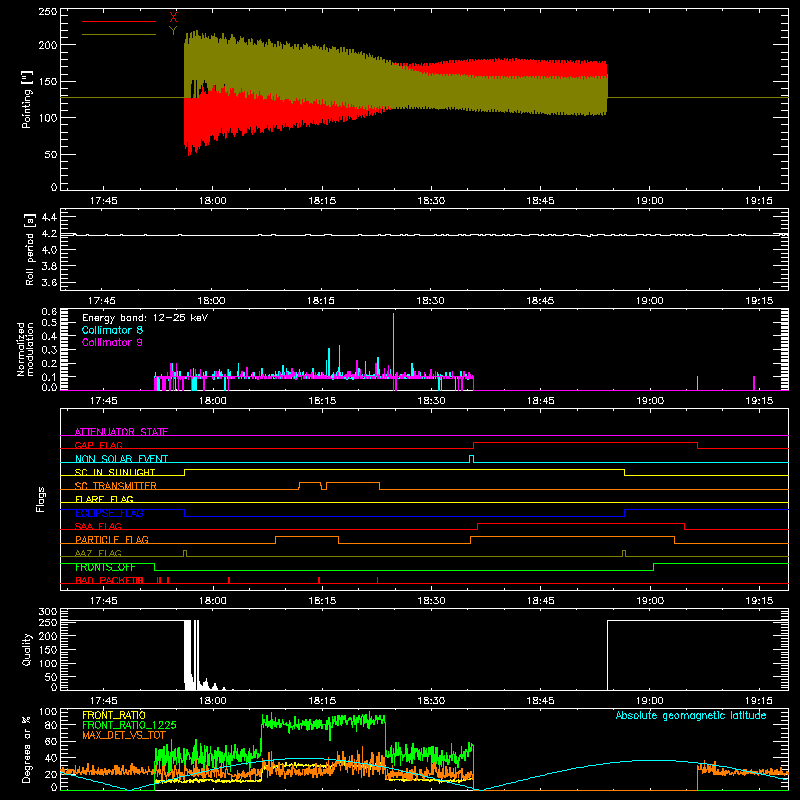
Task: Click the 4.2 tick on Roll period axis
Action: [49, 234]
